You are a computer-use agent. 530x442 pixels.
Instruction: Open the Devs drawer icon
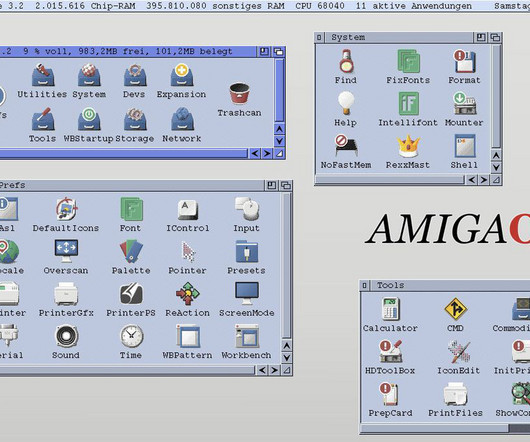pyautogui.click(x=135, y=75)
